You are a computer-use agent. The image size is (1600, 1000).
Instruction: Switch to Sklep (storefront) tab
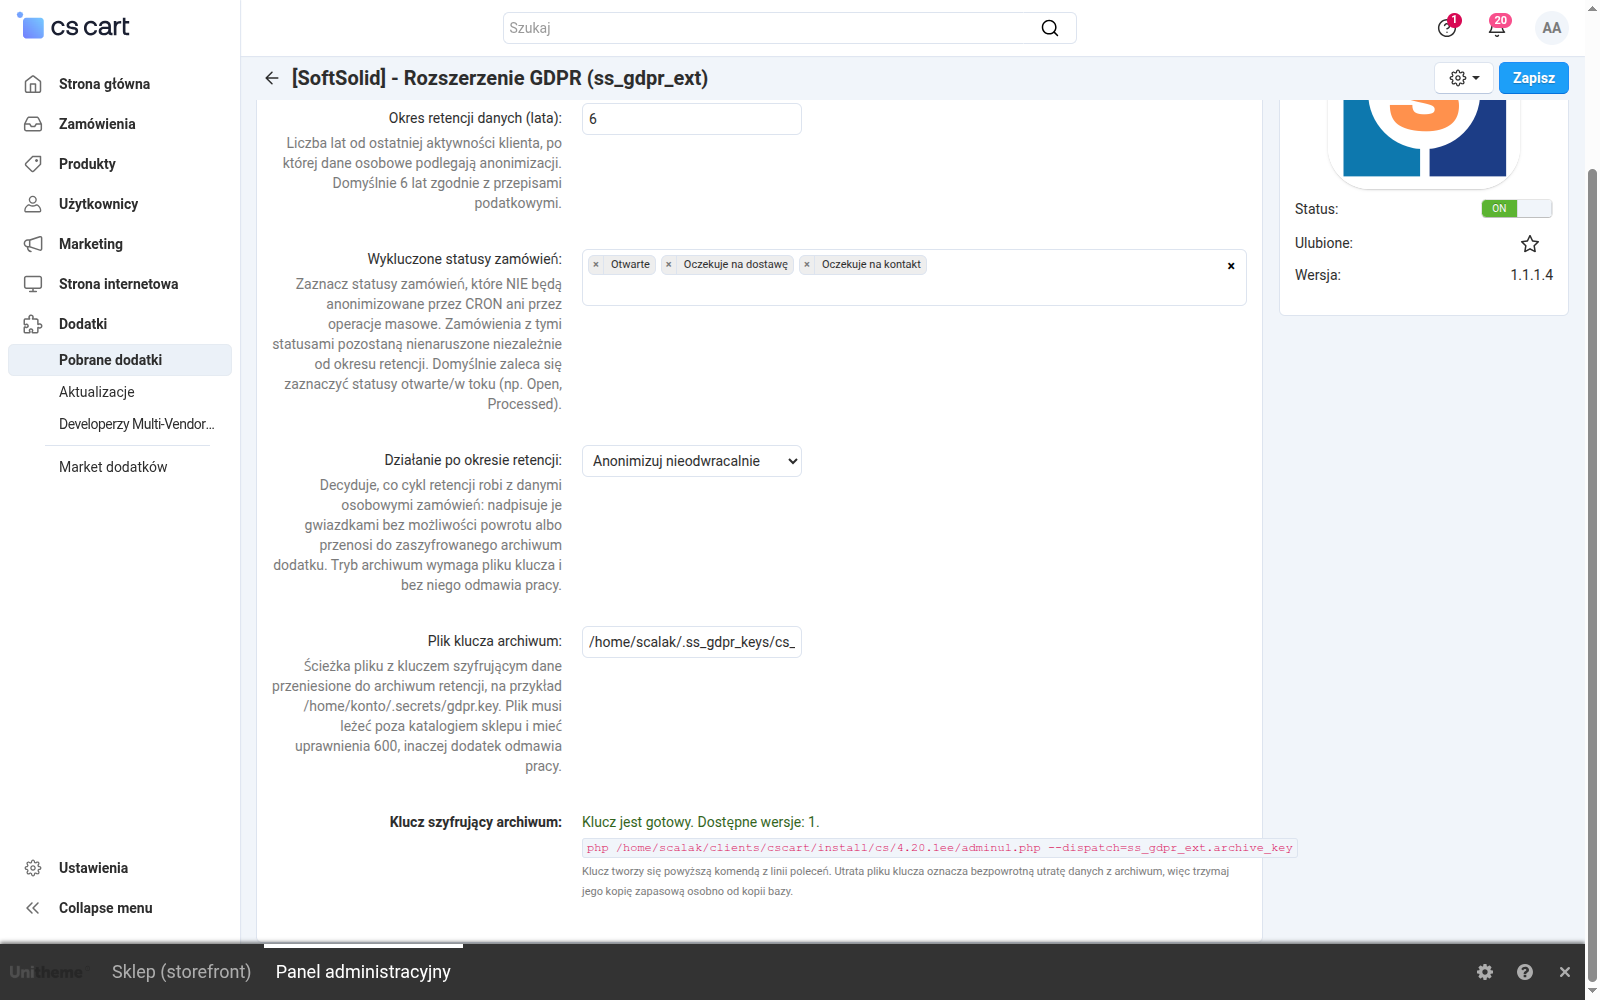point(181,972)
